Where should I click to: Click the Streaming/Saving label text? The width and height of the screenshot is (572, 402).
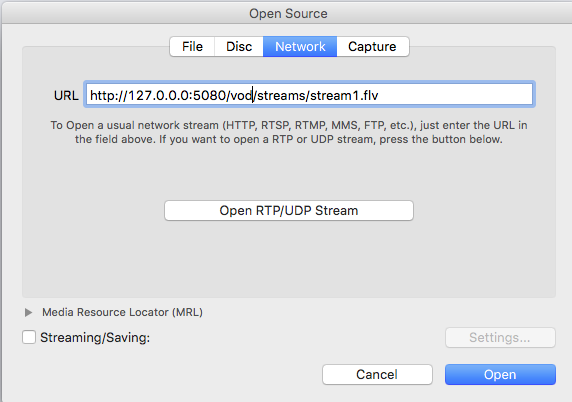click(95, 337)
